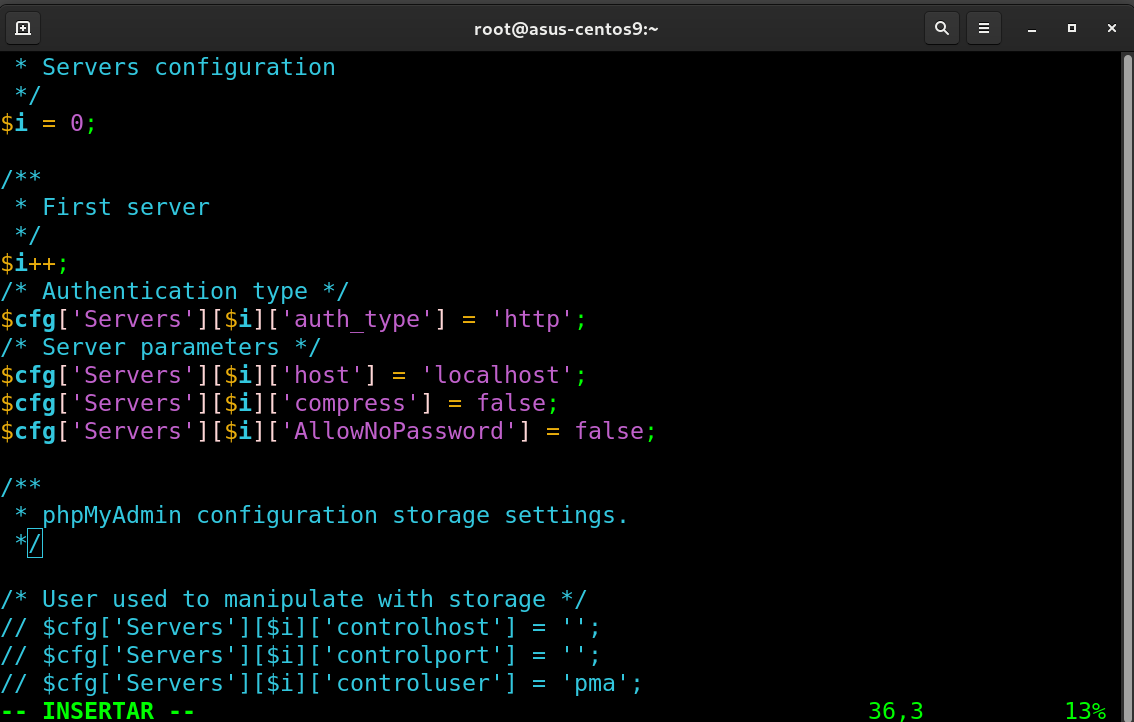
Task: Click the root@asus-centos9 title bar text
Action: pyautogui.click(x=566, y=28)
